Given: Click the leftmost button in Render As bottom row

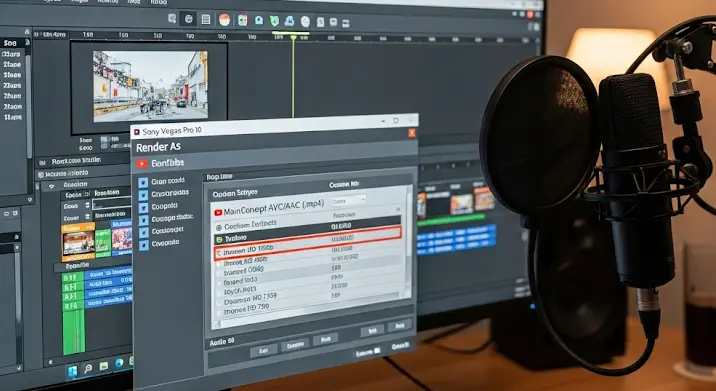Looking at the screenshot, I should pos(263,350).
